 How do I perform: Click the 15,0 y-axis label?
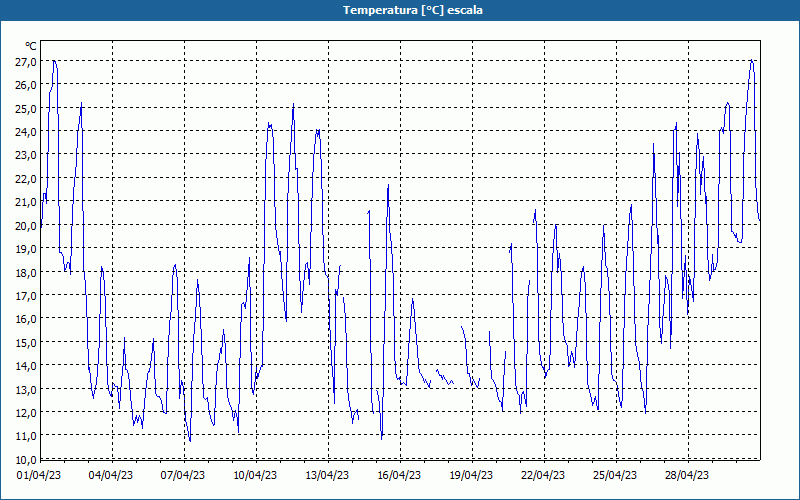click(x=27, y=342)
